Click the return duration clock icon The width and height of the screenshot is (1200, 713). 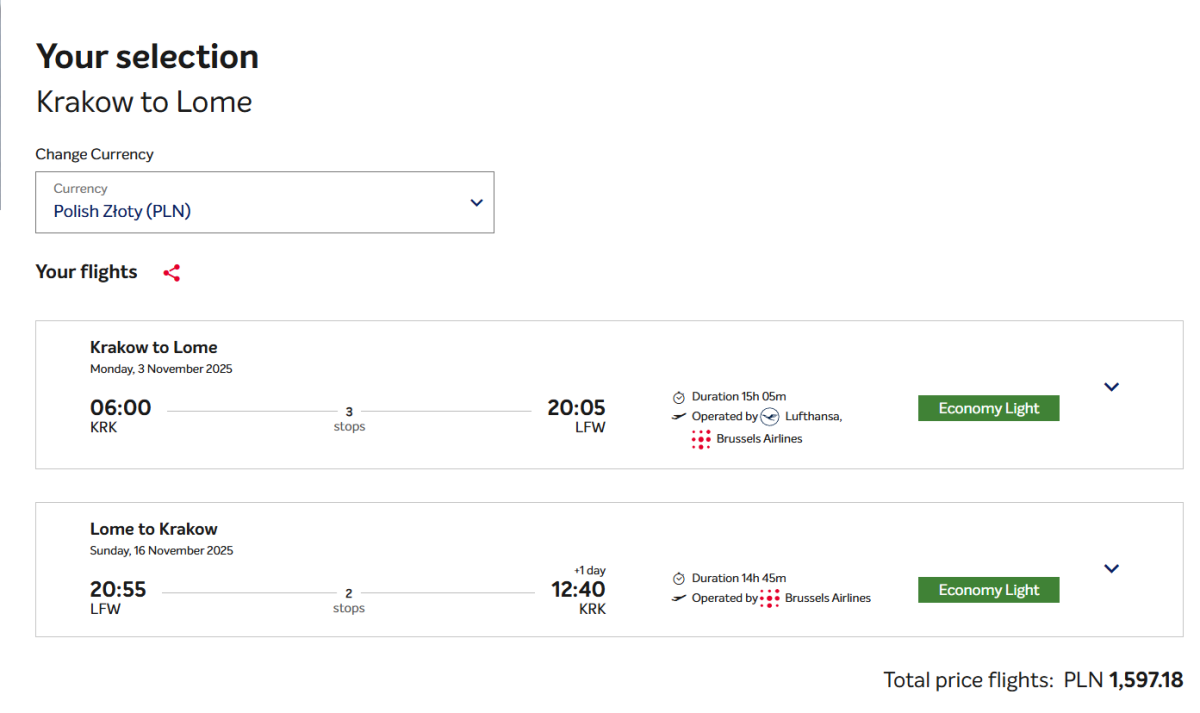679,579
